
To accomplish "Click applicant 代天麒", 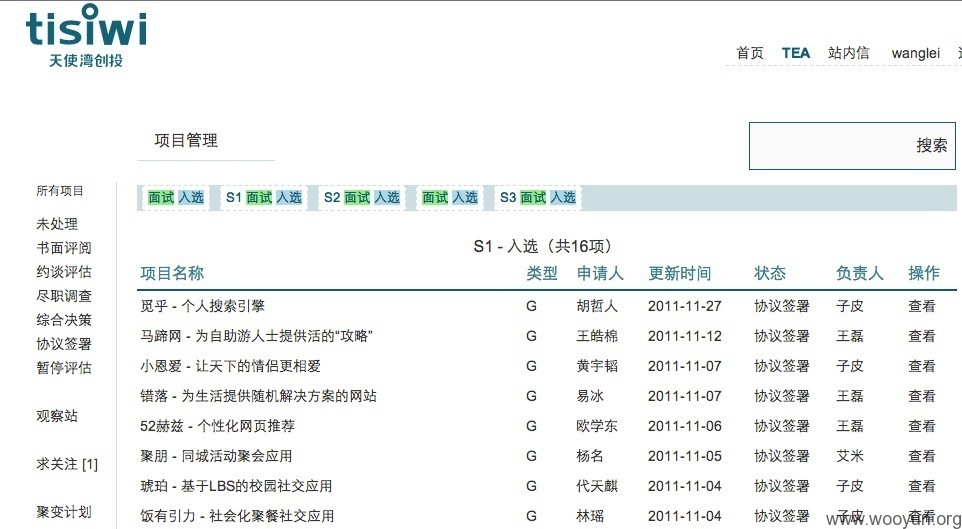I will click(x=597, y=487).
